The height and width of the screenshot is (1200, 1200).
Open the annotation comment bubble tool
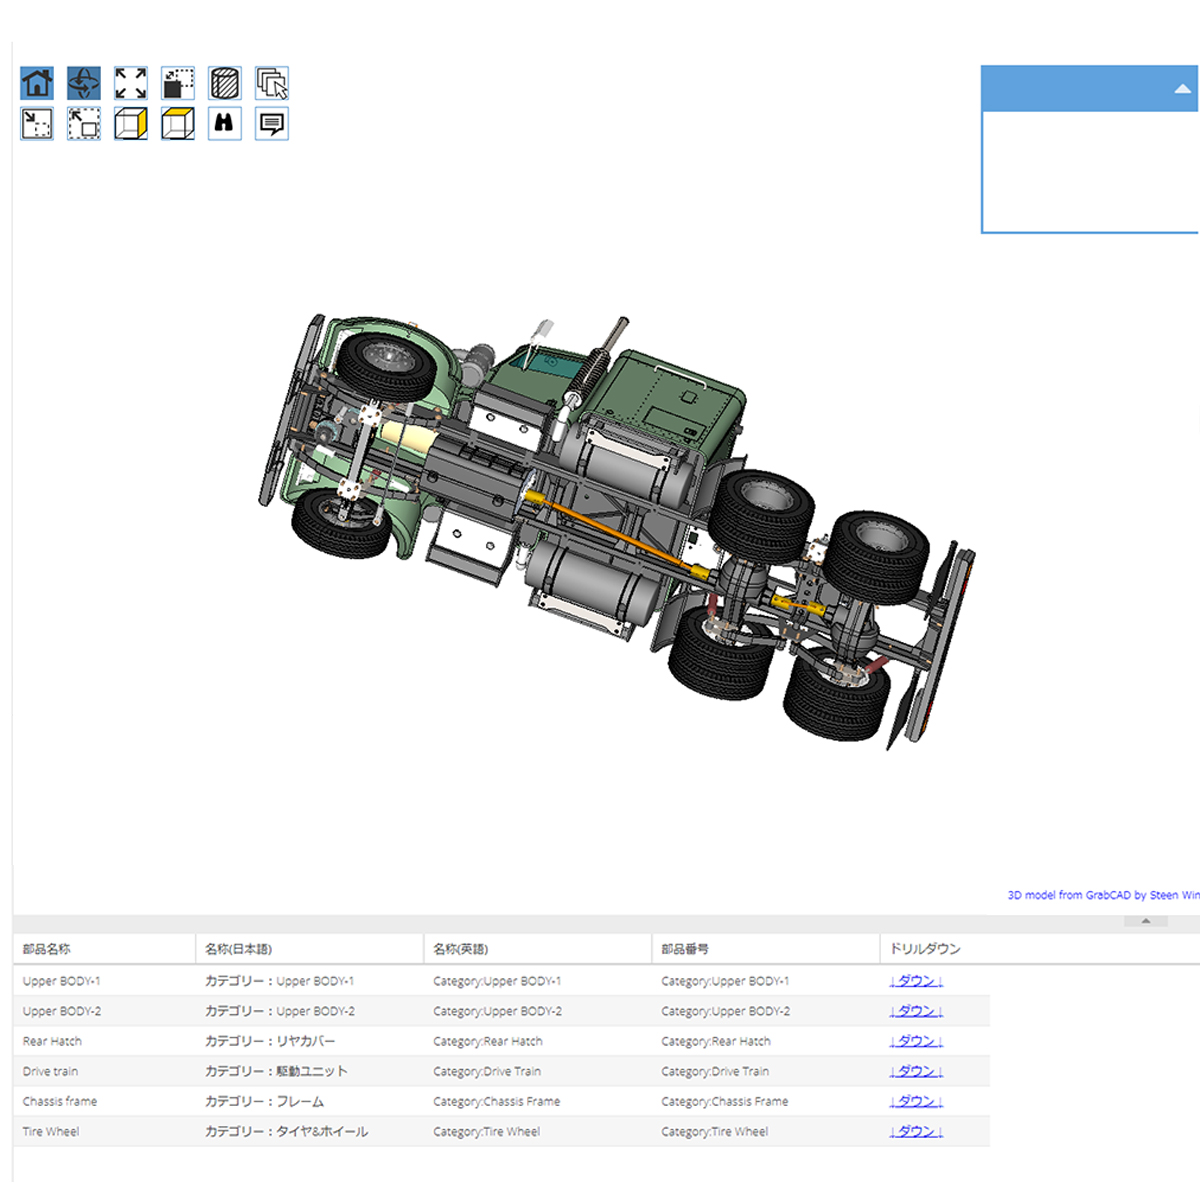272,124
